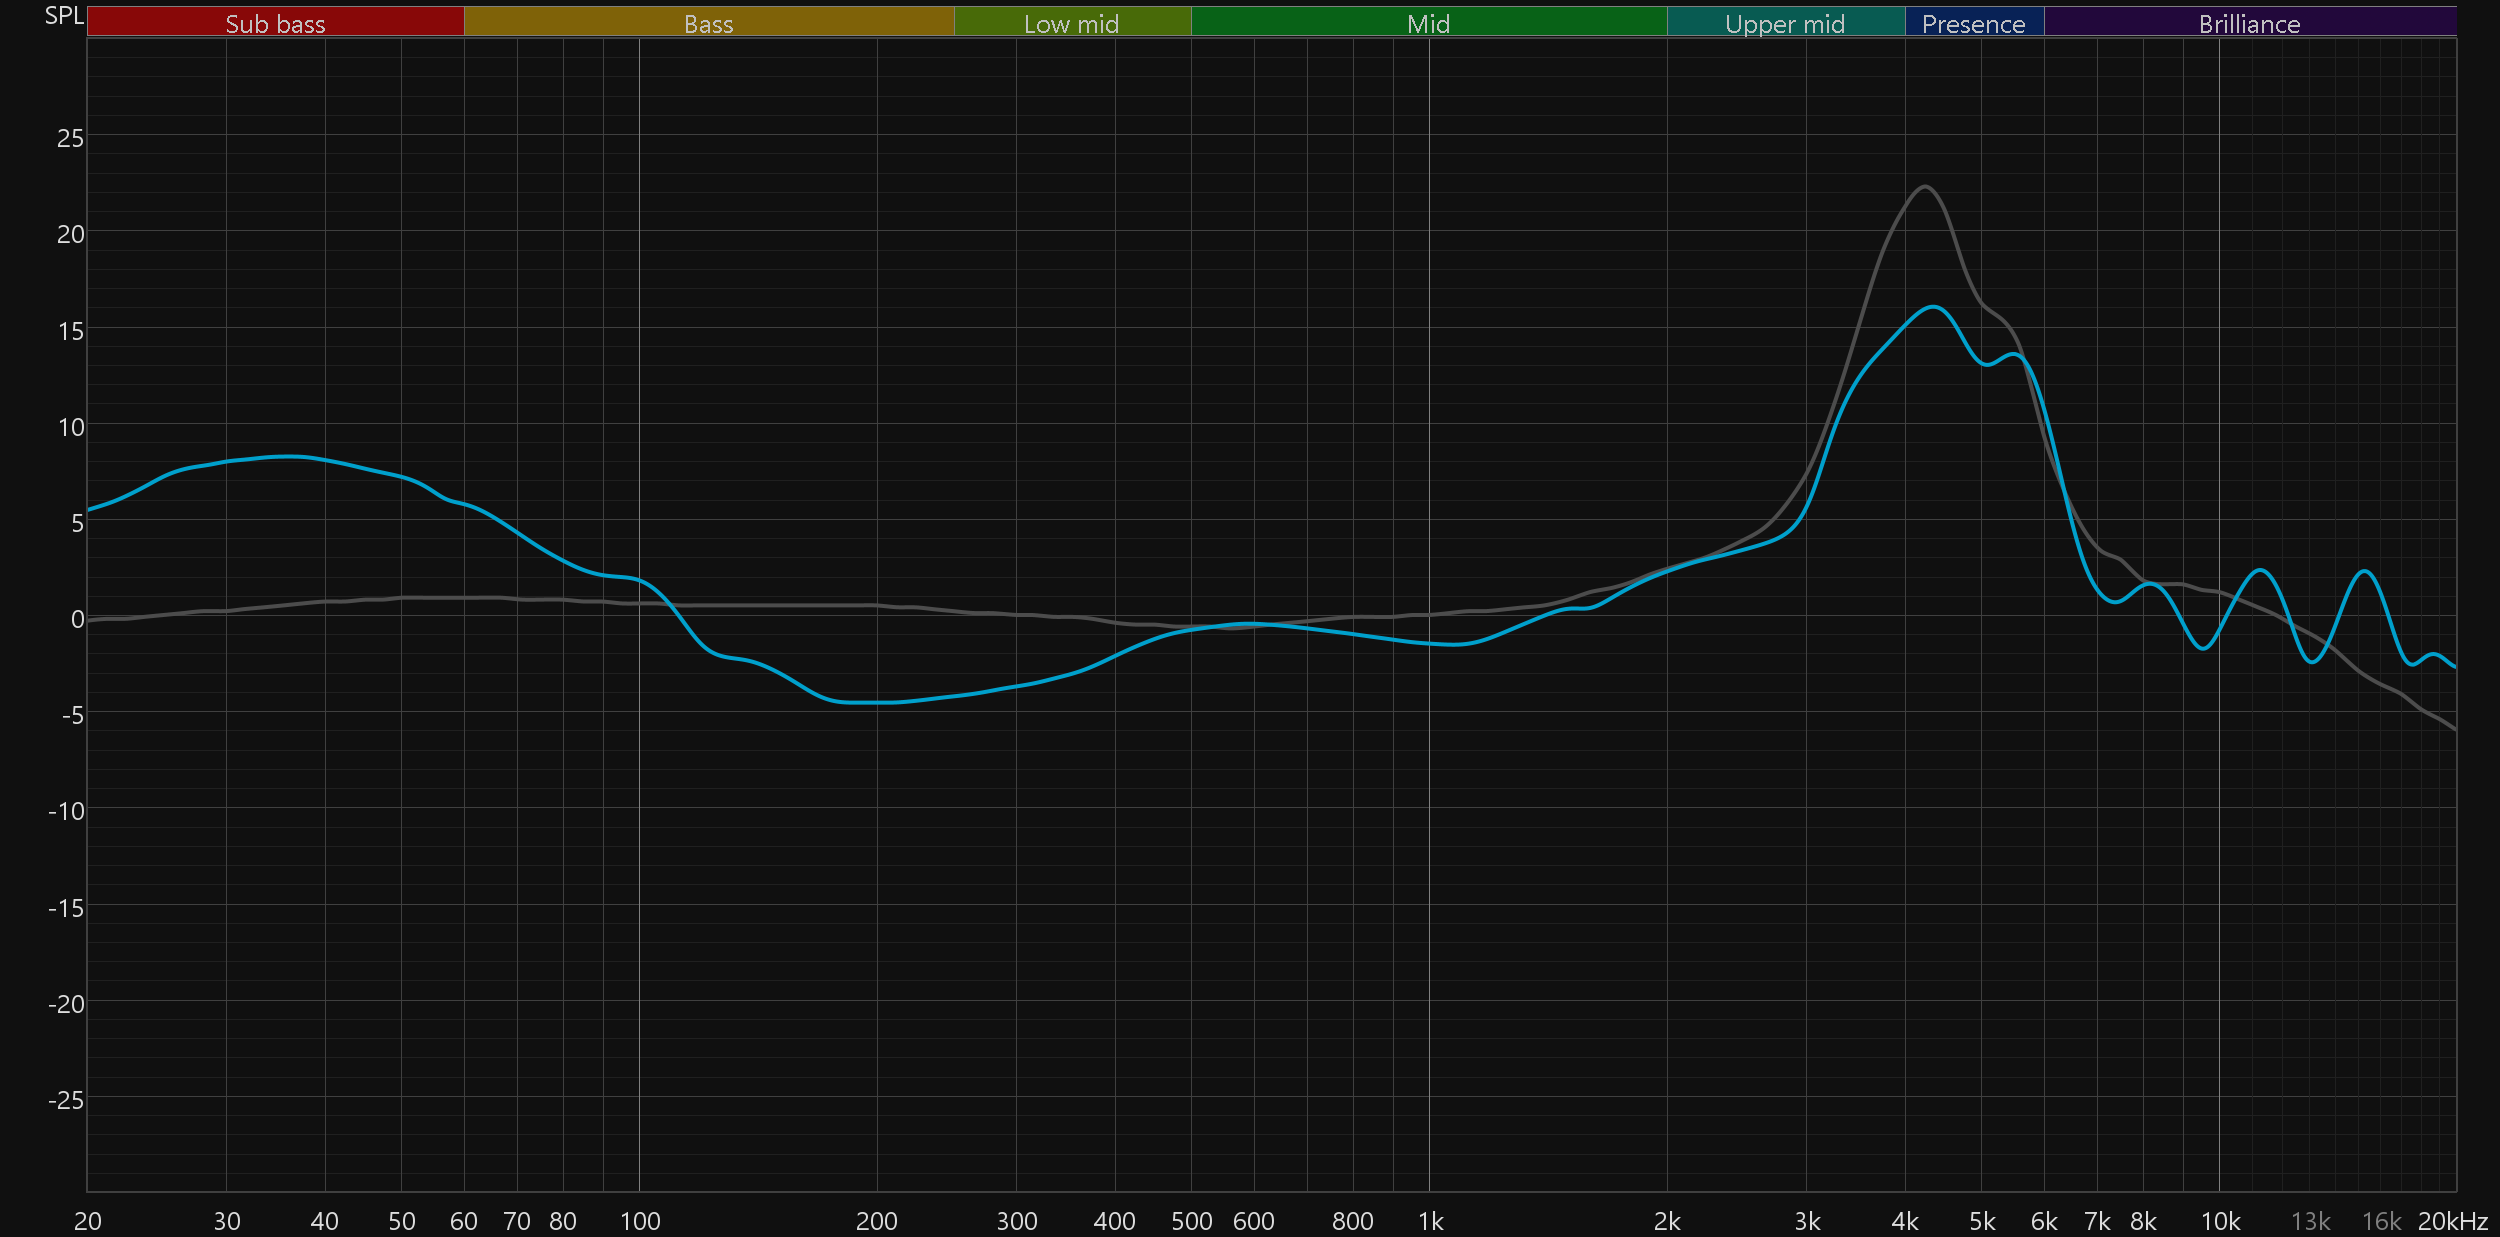Click the -25 dB level label

click(x=66, y=1100)
